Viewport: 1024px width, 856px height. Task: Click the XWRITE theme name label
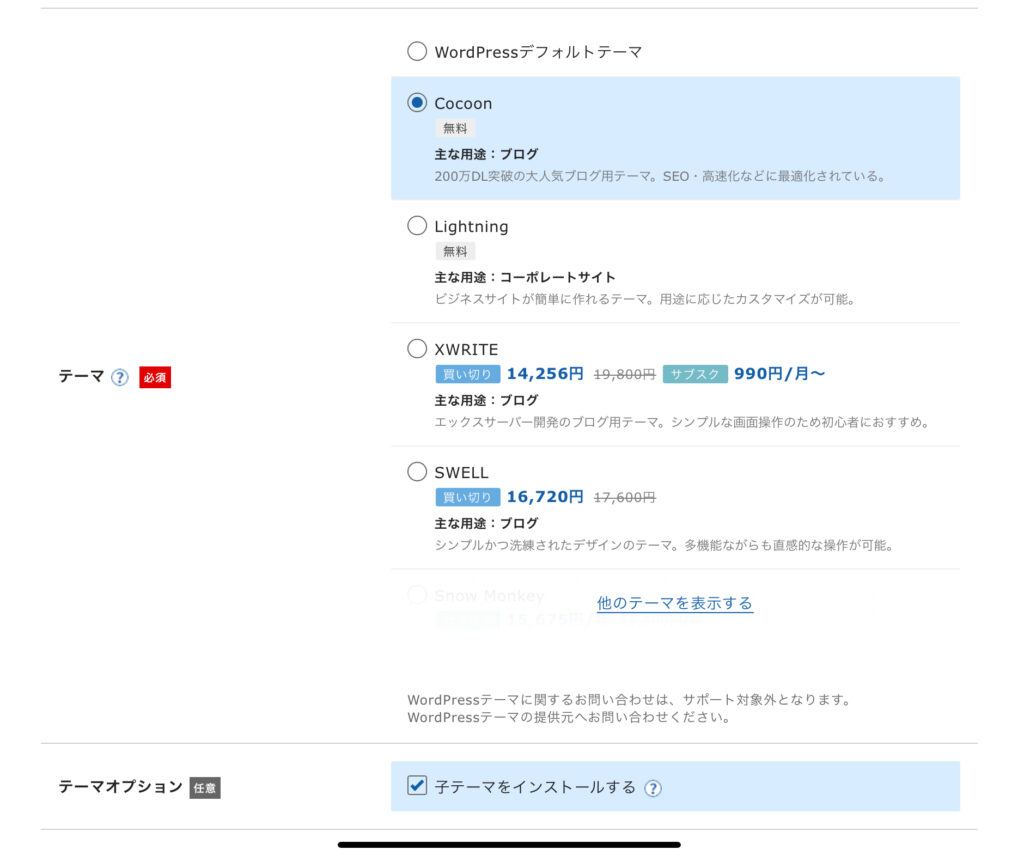click(466, 349)
